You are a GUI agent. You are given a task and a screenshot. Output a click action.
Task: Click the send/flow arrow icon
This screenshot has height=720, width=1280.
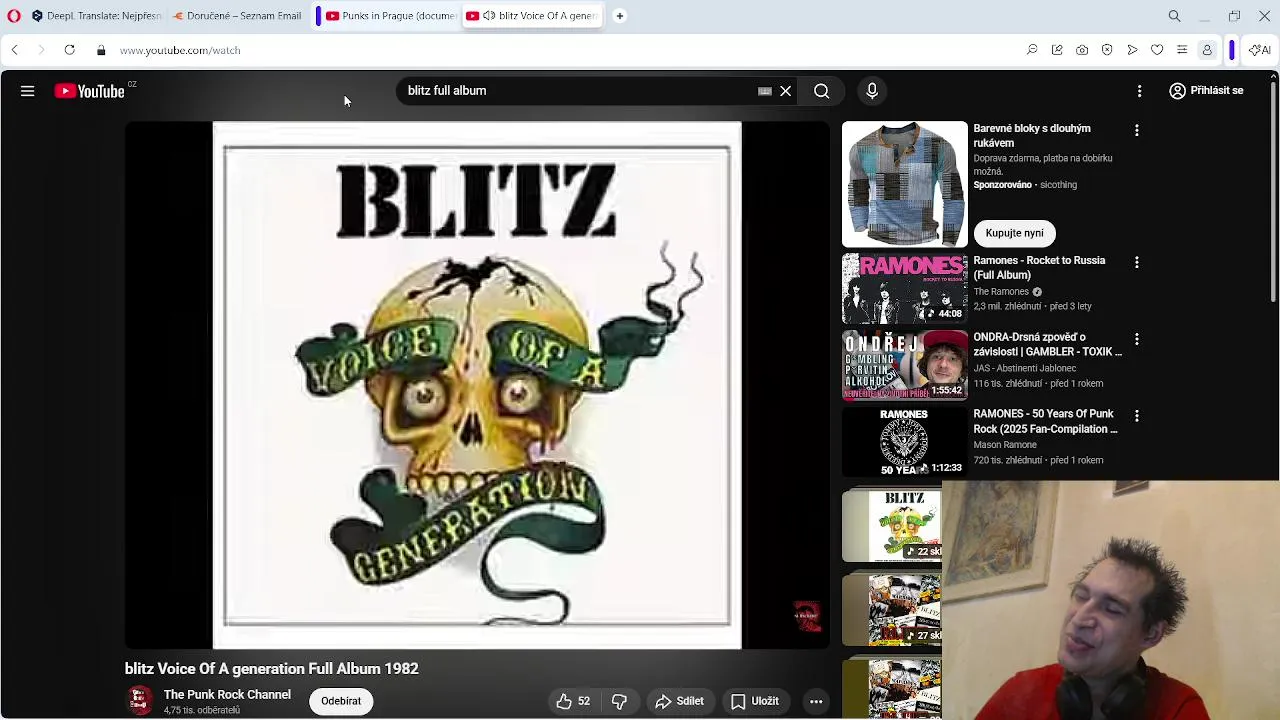pyautogui.click(x=1132, y=50)
